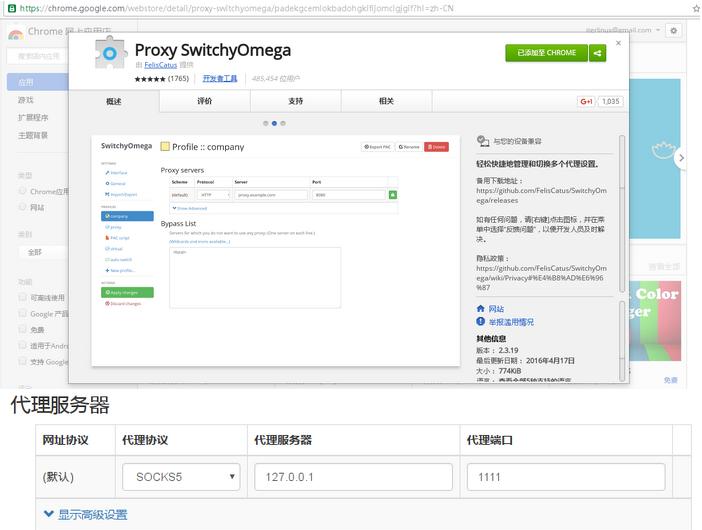Click the five-star rating (1765)

(x=150, y=79)
